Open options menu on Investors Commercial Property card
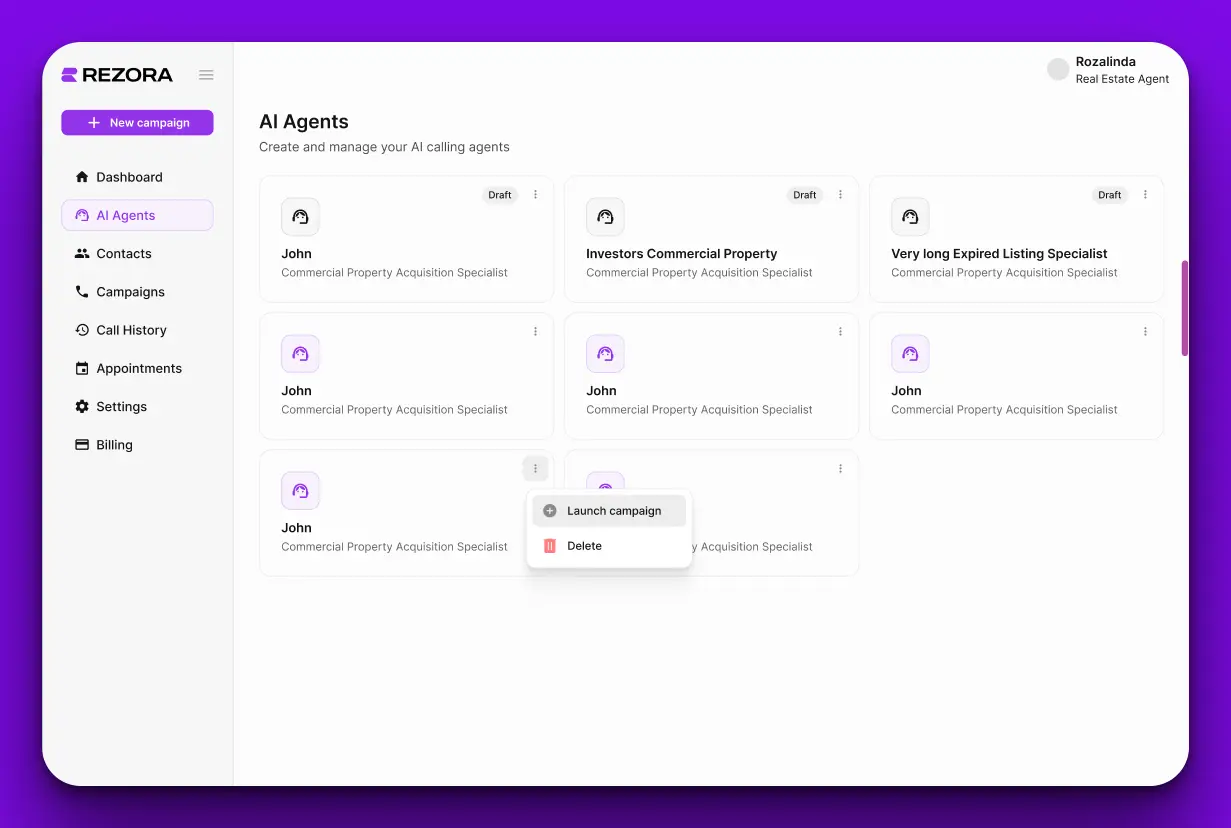 (840, 195)
